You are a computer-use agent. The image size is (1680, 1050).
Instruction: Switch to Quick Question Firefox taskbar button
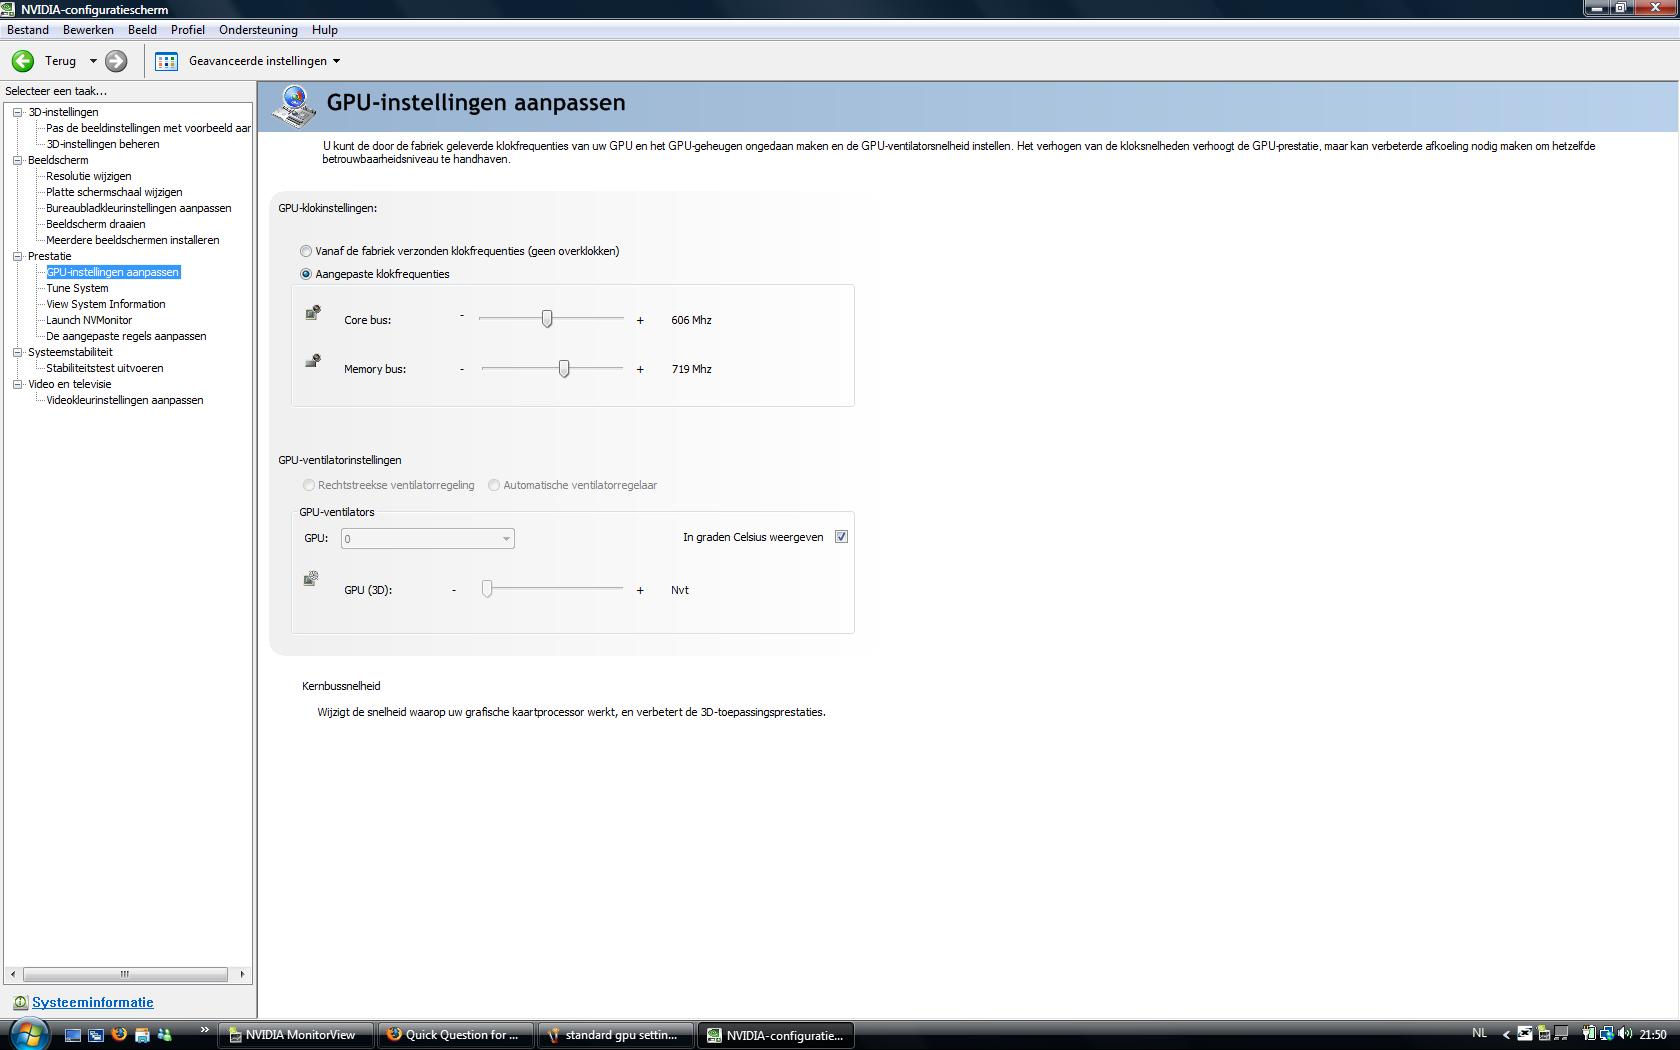pos(456,1035)
